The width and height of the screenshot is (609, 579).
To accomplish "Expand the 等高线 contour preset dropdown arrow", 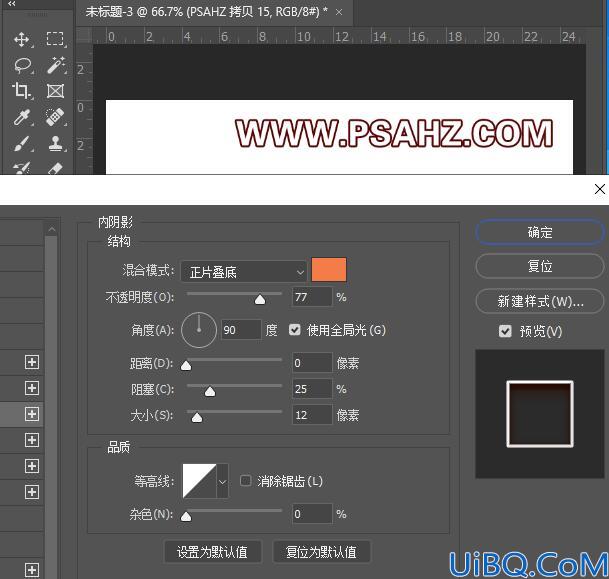I will click(223, 482).
